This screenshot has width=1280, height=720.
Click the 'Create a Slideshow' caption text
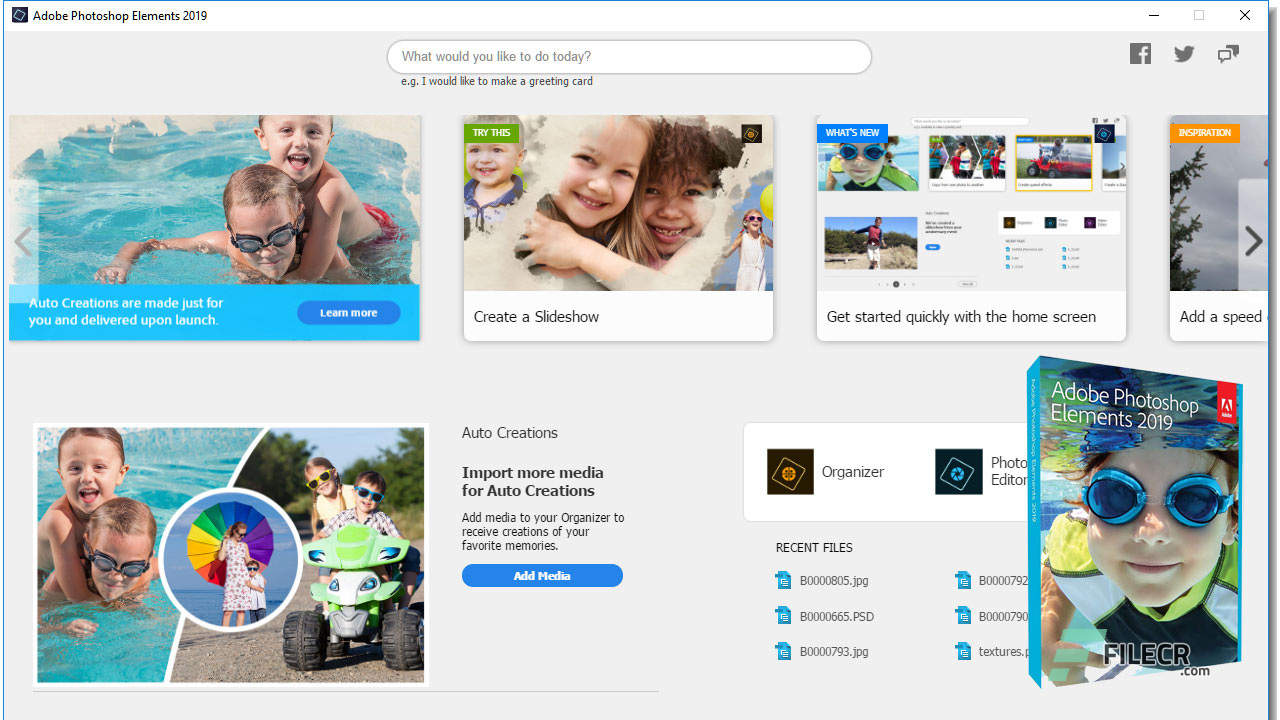pos(536,317)
